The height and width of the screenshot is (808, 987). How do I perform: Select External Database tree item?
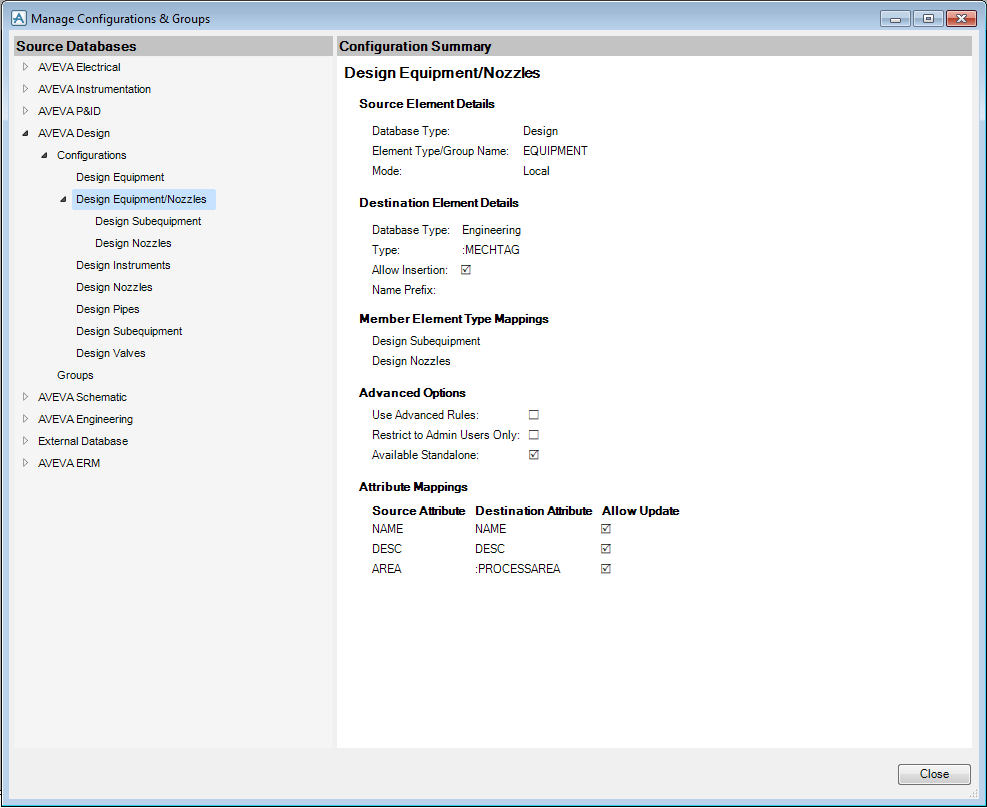[83, 441]
